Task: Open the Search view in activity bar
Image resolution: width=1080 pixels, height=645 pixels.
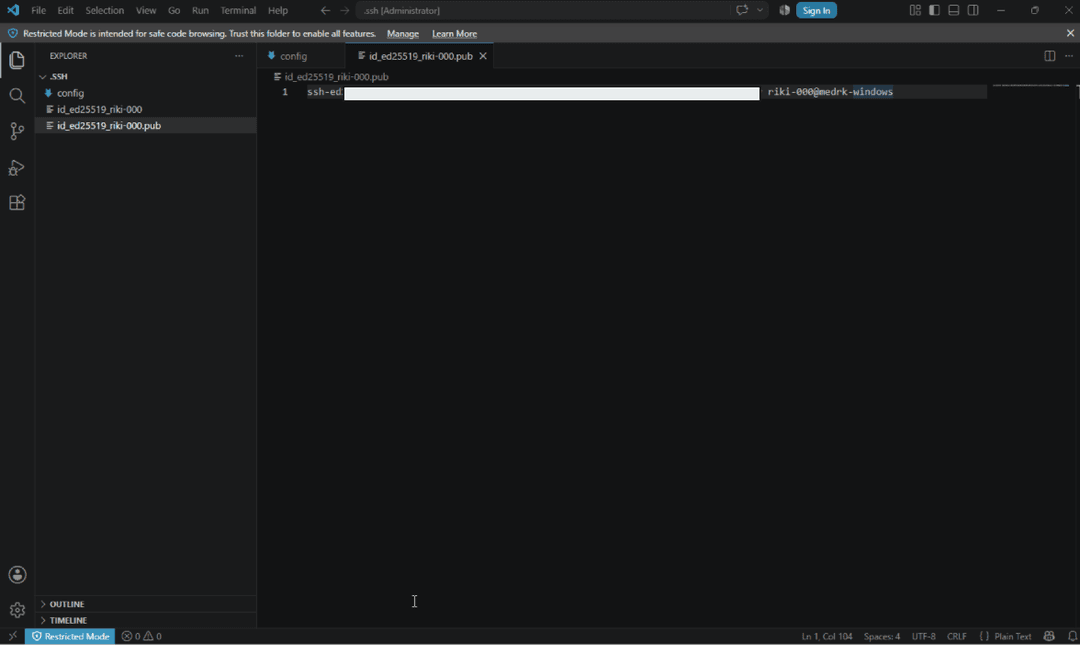Action: (x=17, y=96)
